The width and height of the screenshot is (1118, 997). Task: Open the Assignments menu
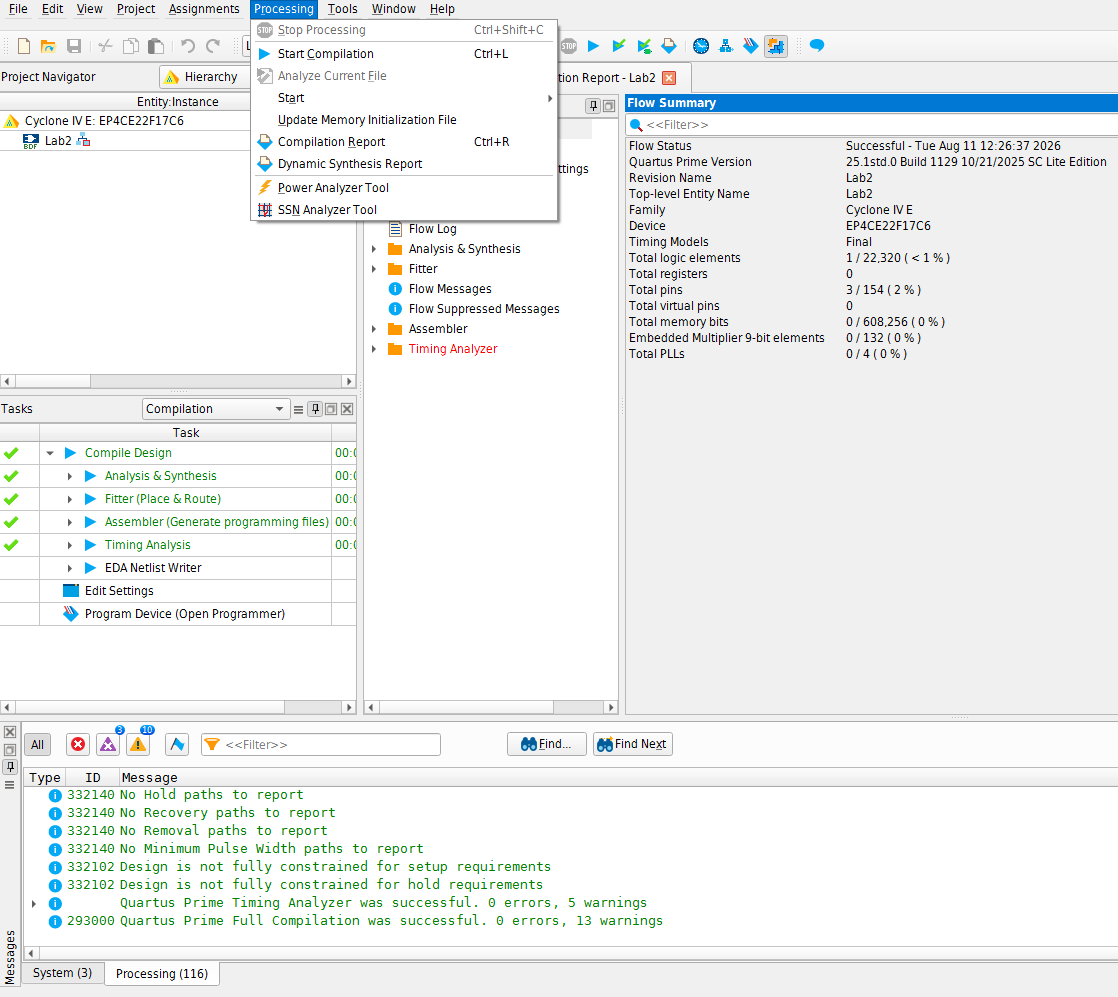[204, 9]
